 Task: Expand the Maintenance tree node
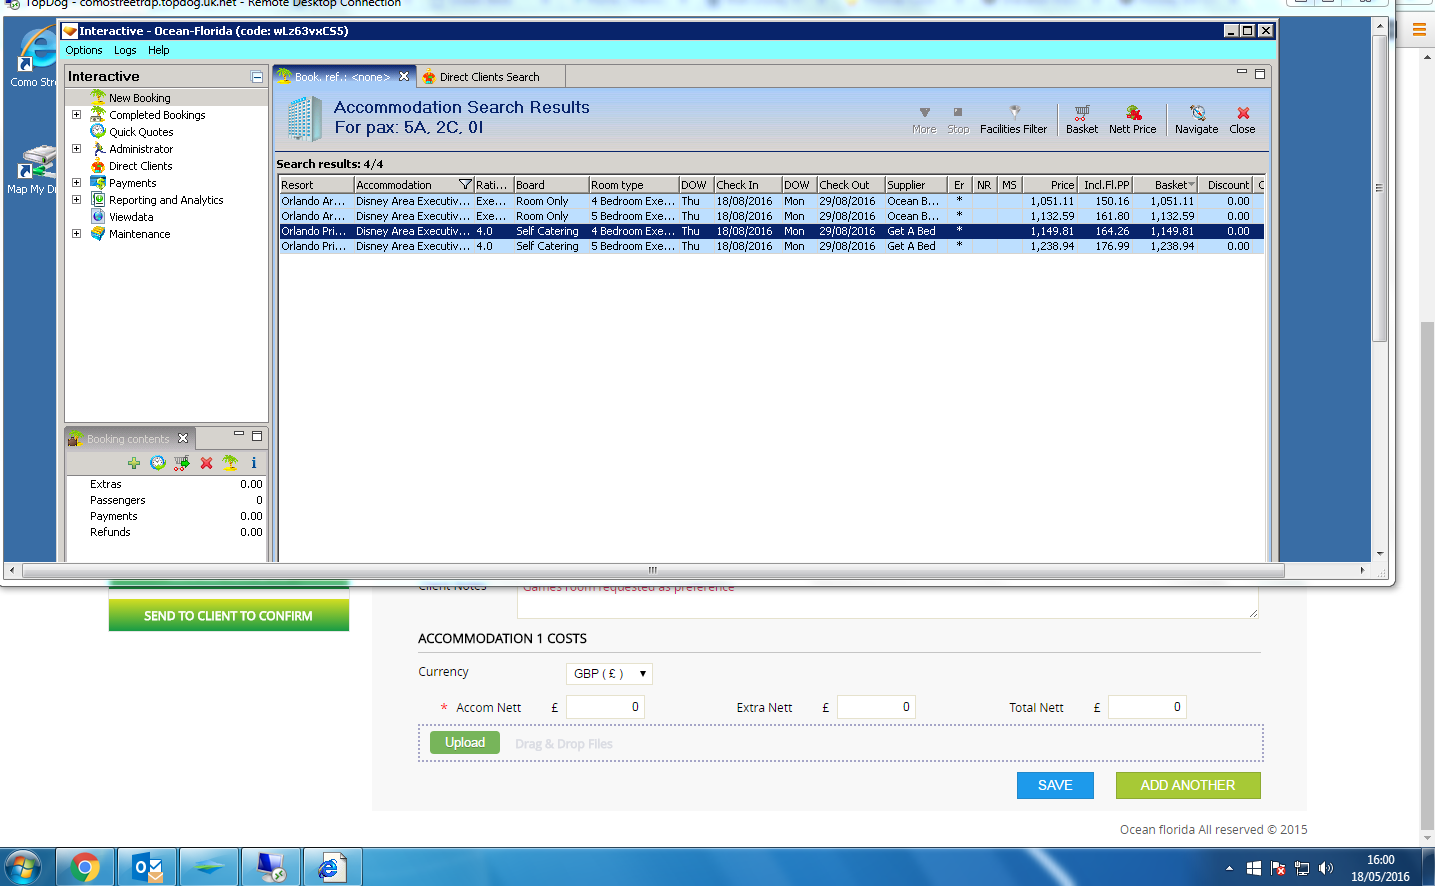pos(76,234)
